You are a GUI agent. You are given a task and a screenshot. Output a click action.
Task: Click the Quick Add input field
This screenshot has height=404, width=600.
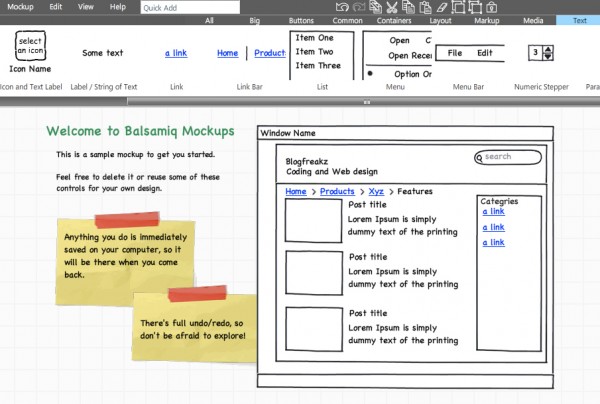pyautogui.click(x=190, y=7)
